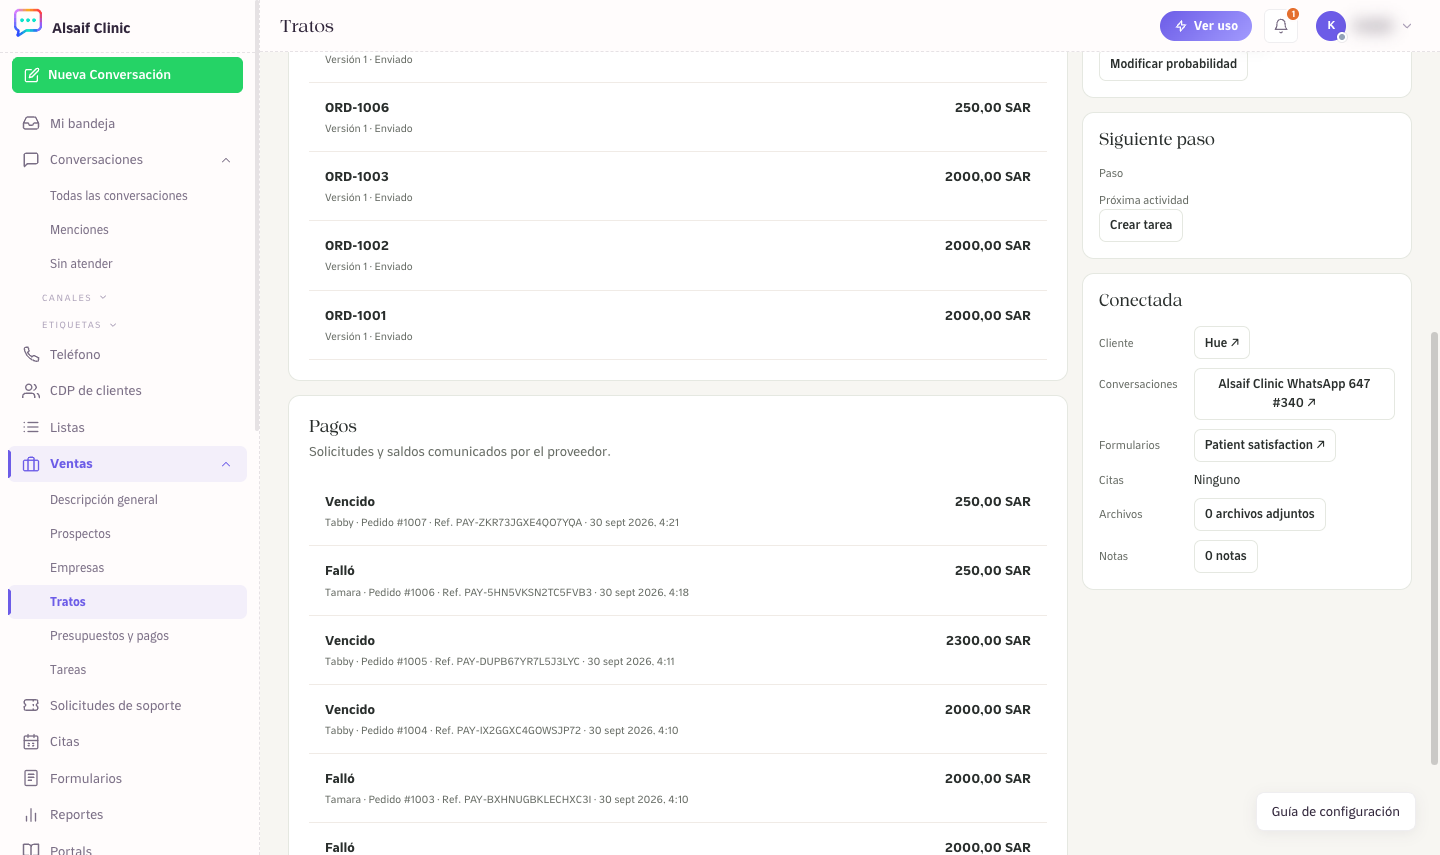
Task: Open Alsaif Clinic WhatsApp 647 #340 conversation
Action: click(x=1294, y=393)
